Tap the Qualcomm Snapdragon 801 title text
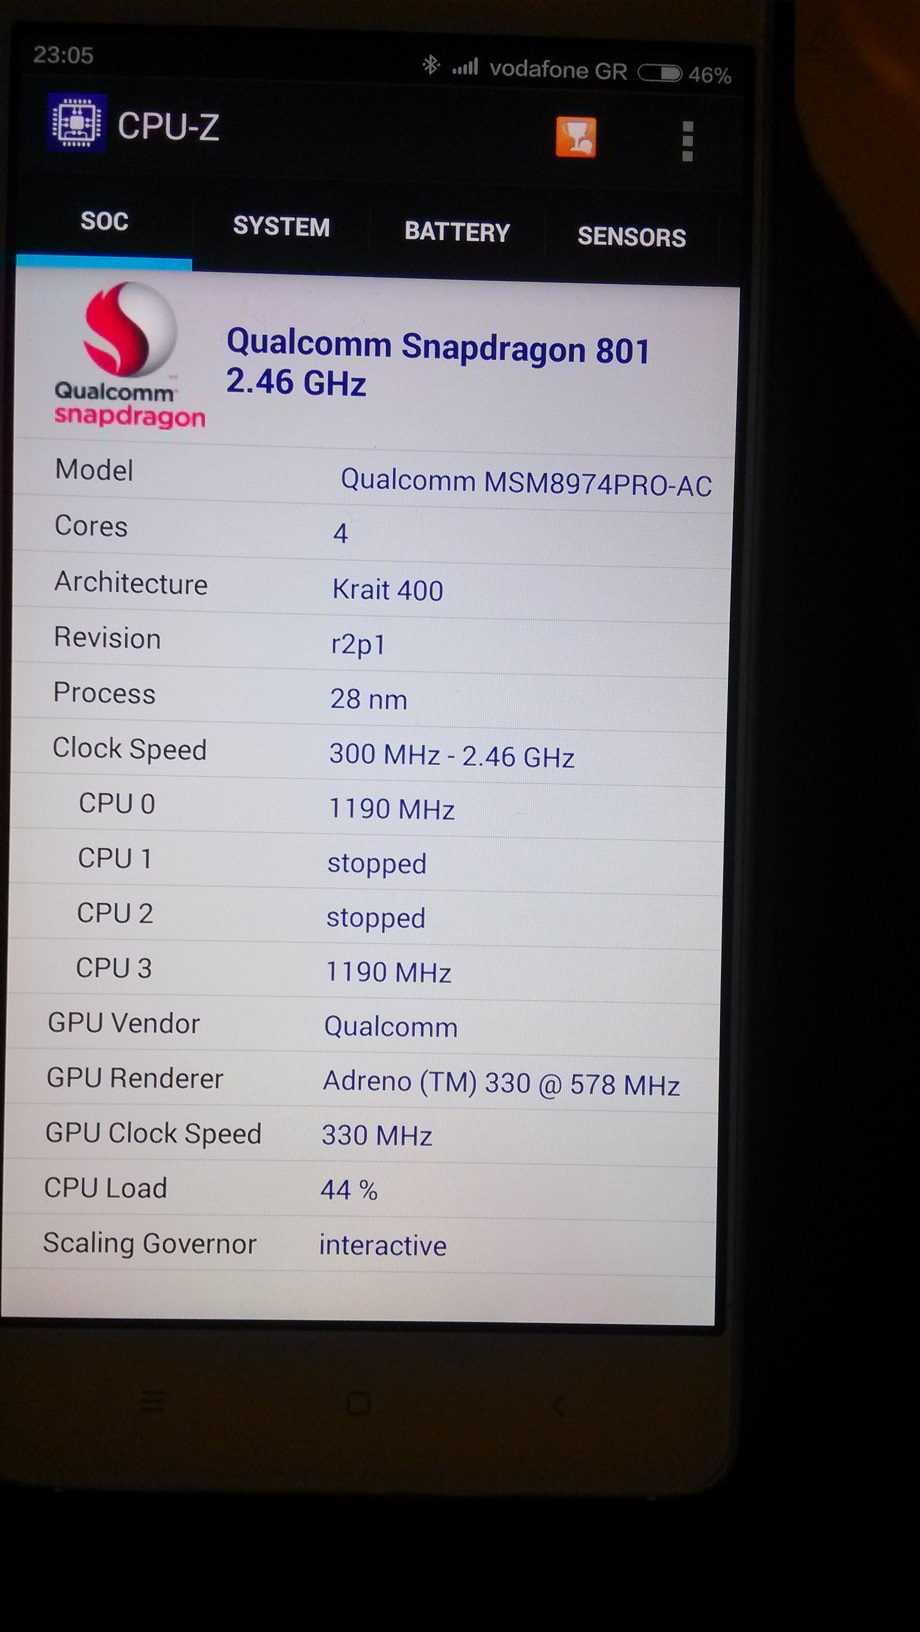The width and height of the screenshot is (920, 1632). point(438,346)
